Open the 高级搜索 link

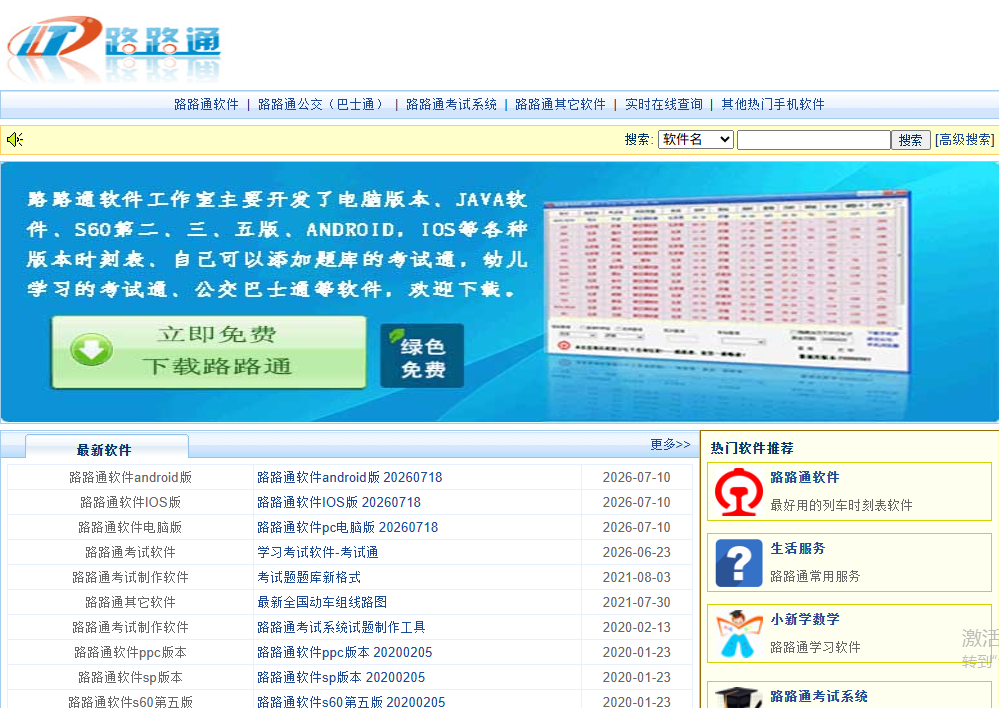[x=965, y=140]
